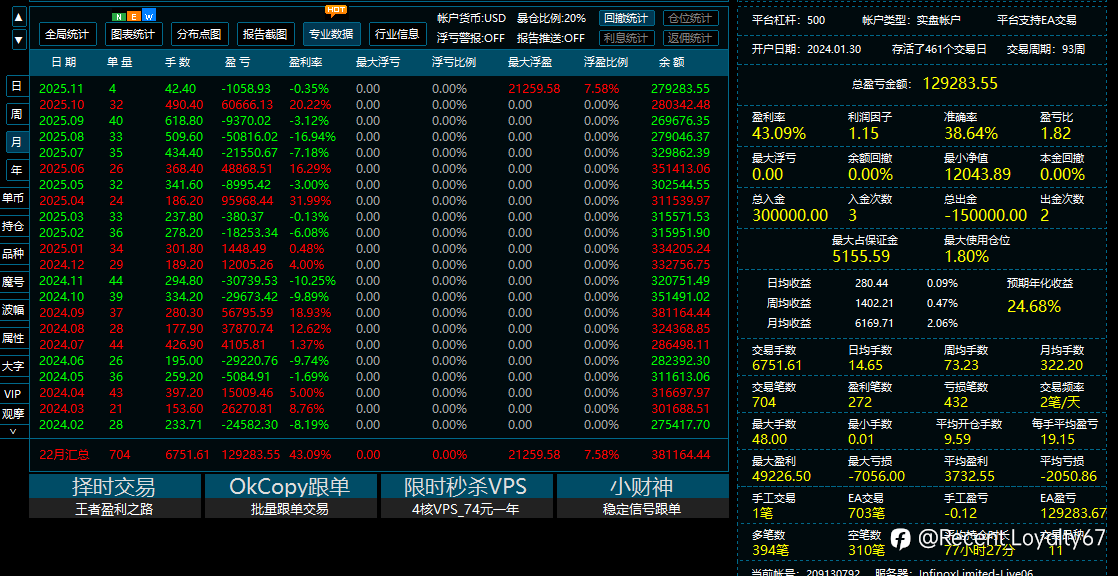Click the 平台杠杆: 500 text
The image size is (1118, 576).
[x=789, y=21]
